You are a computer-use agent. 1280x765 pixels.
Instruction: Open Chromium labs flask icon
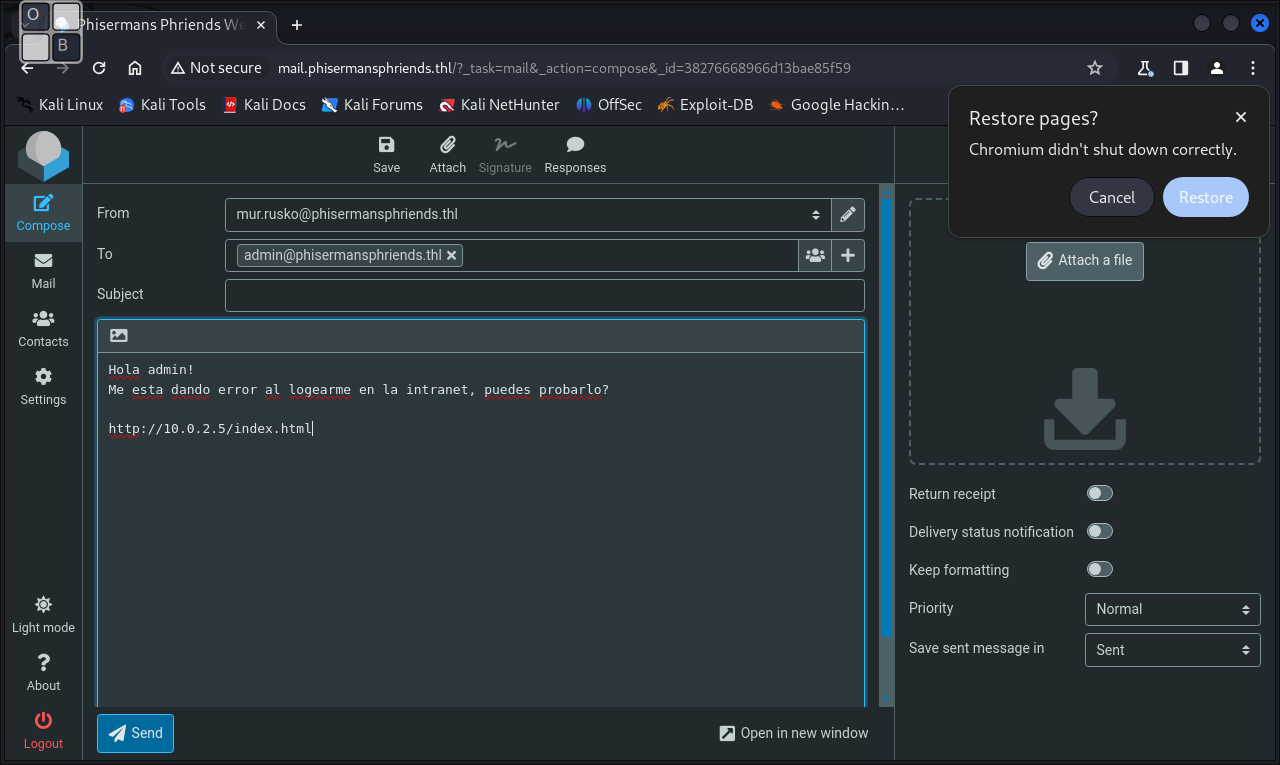[x=1145, y=68]
